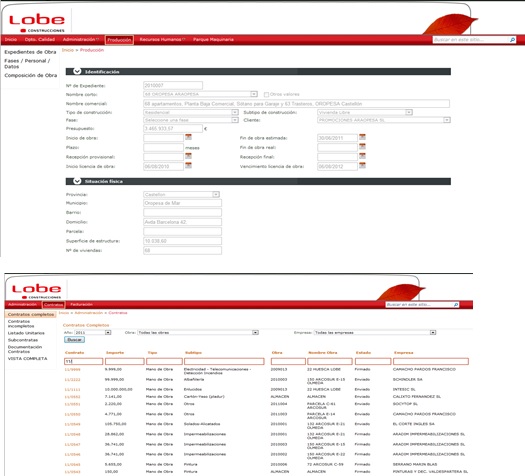Open calendar for Recepción final

coord(362,156)
